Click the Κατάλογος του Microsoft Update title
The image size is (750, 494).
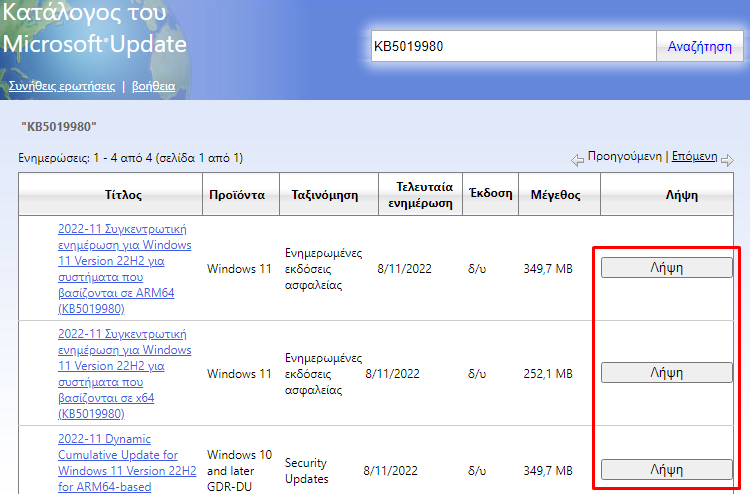pyautogui.click(x=94, y=28)
